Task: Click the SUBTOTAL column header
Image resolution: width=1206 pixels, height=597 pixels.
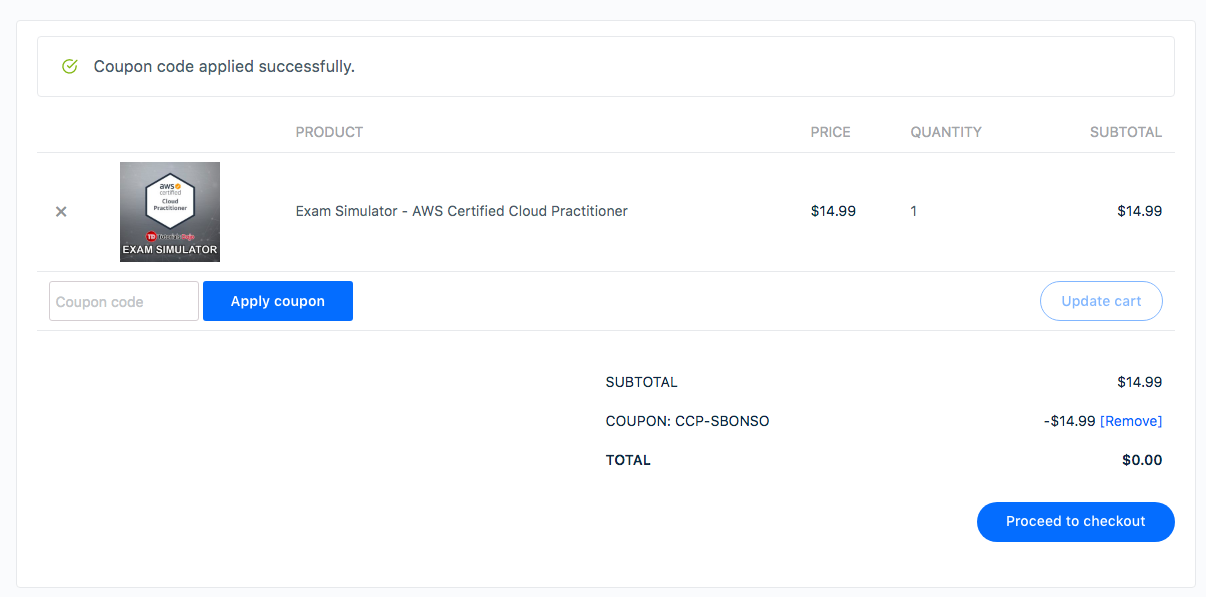Action: [x=1125, y=132]
